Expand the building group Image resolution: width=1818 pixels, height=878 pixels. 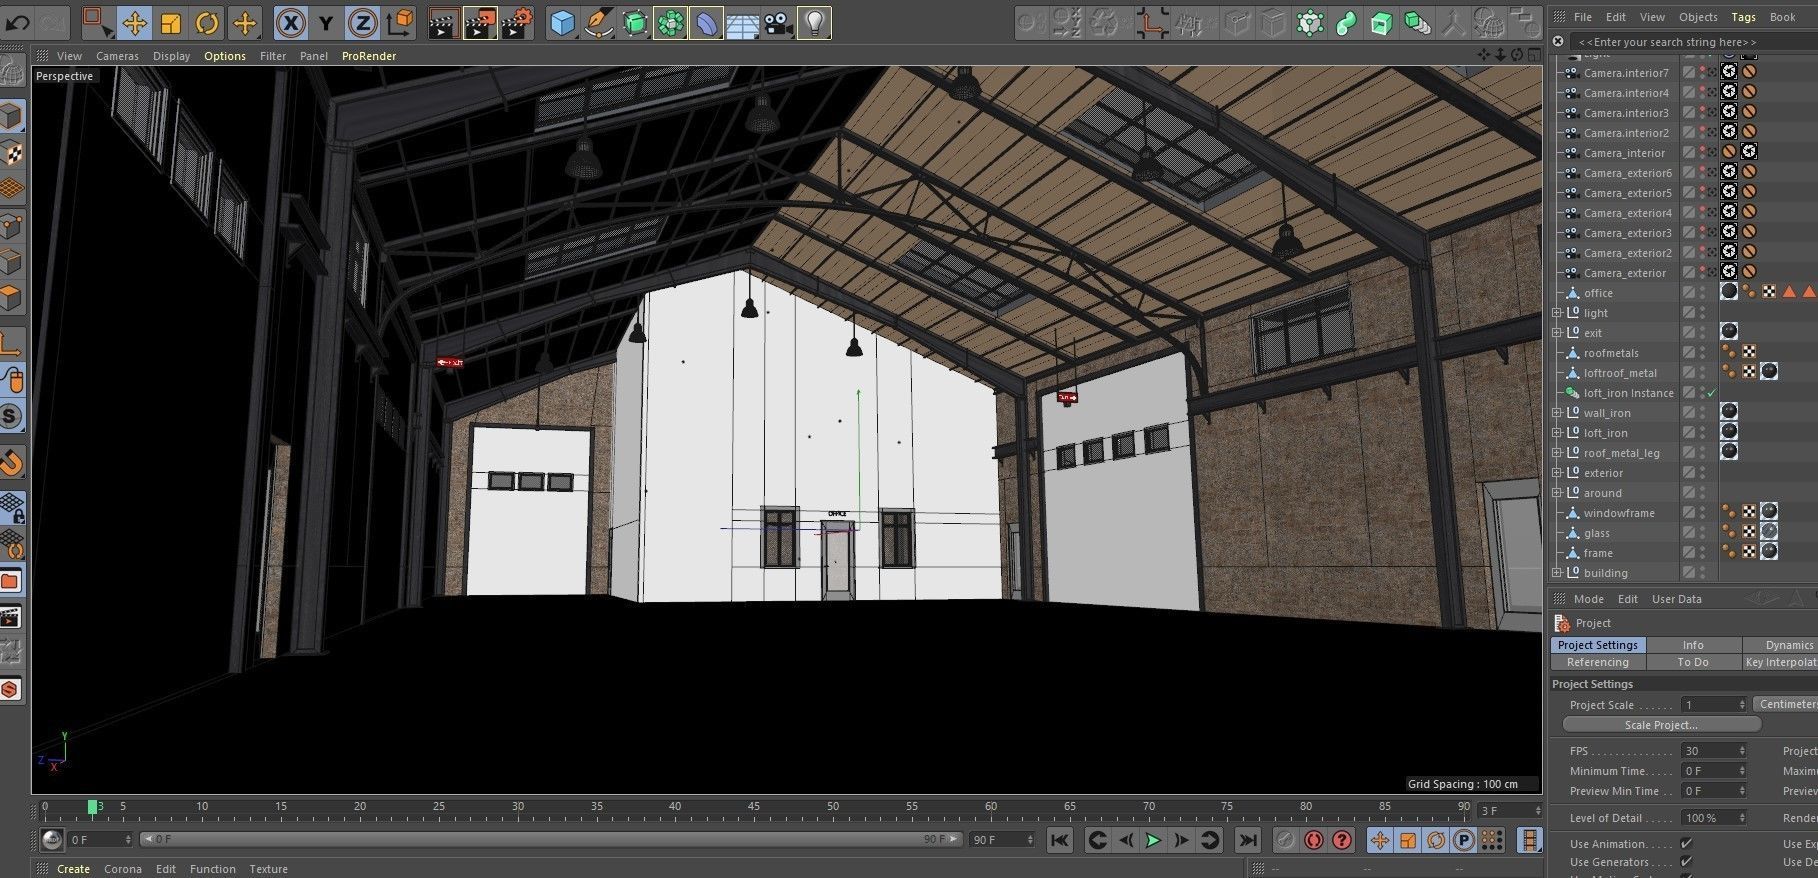1556,573
